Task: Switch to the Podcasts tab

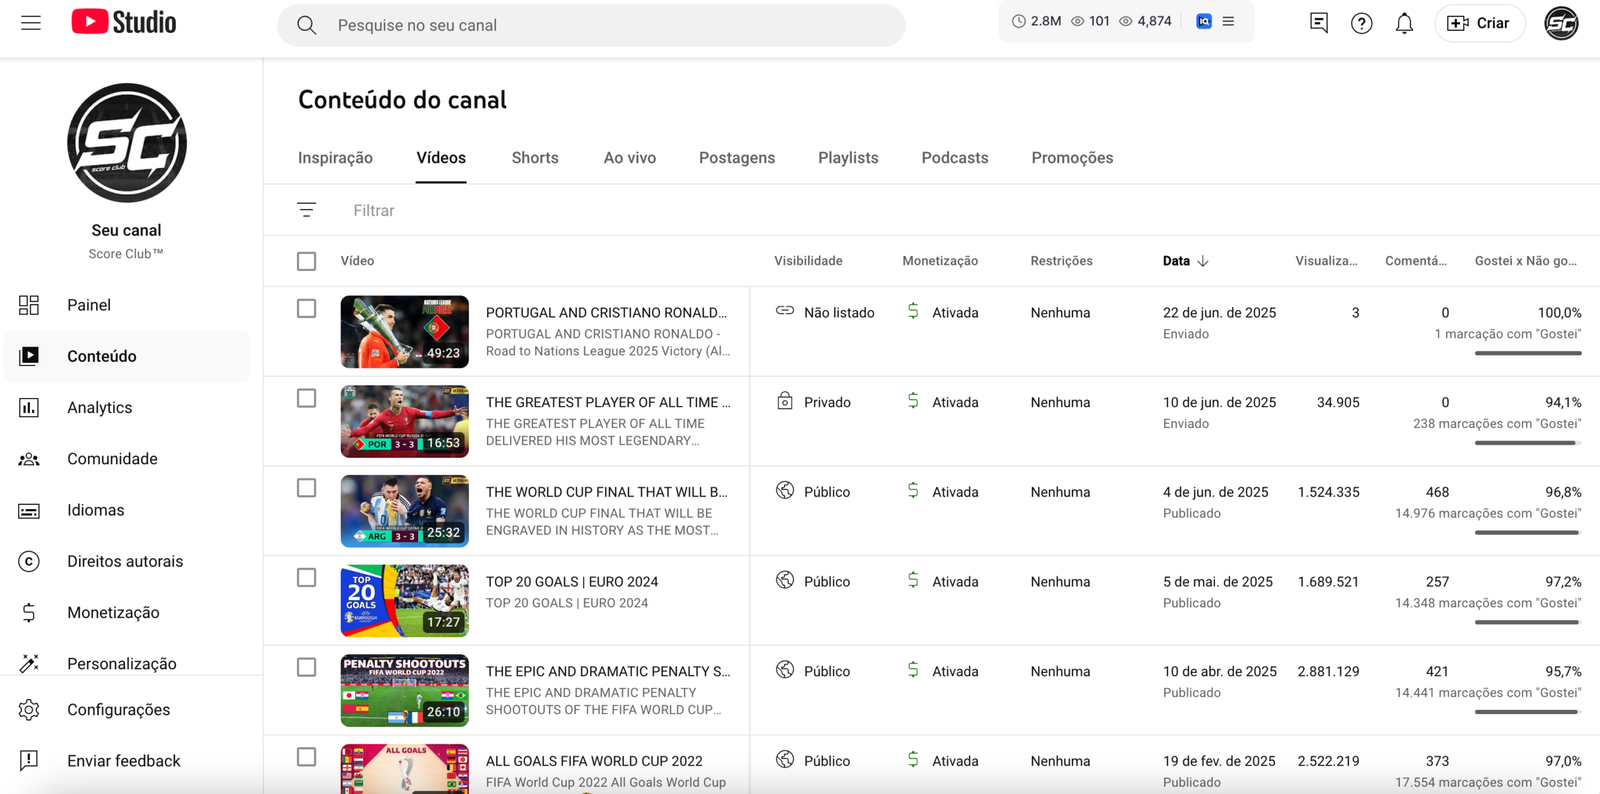Action: click(x=955, y=158)
